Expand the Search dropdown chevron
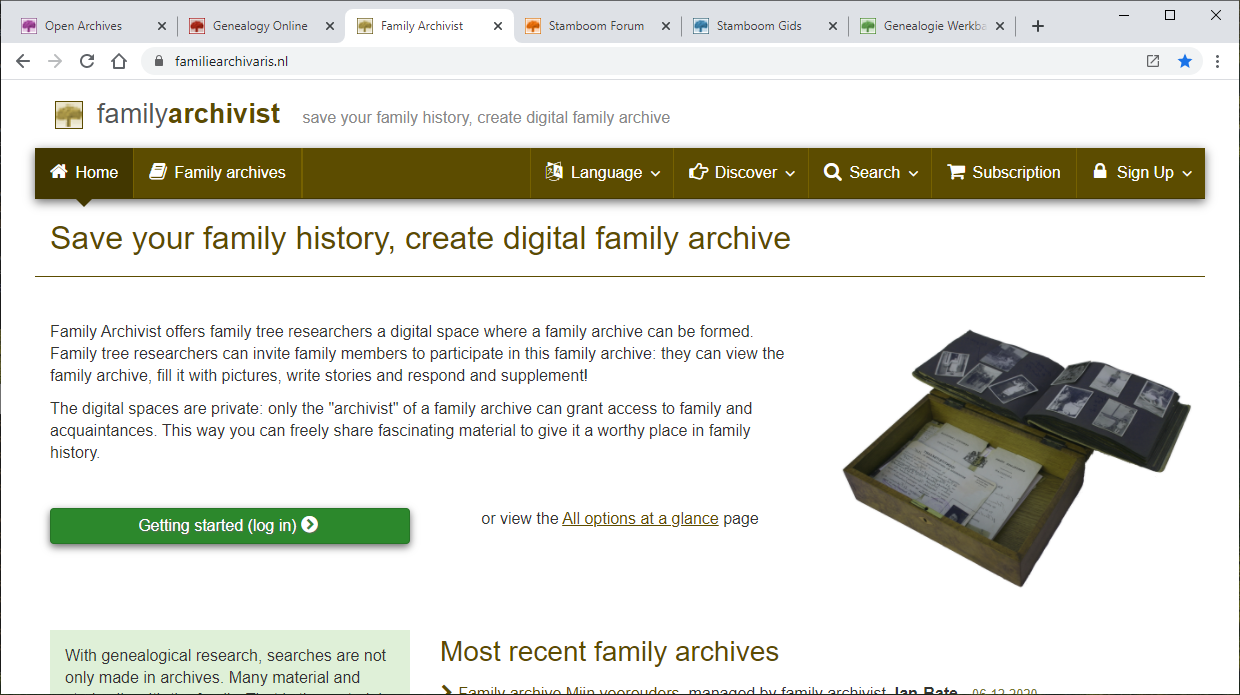Viewport: 1240px width, 695px height. 913,173
